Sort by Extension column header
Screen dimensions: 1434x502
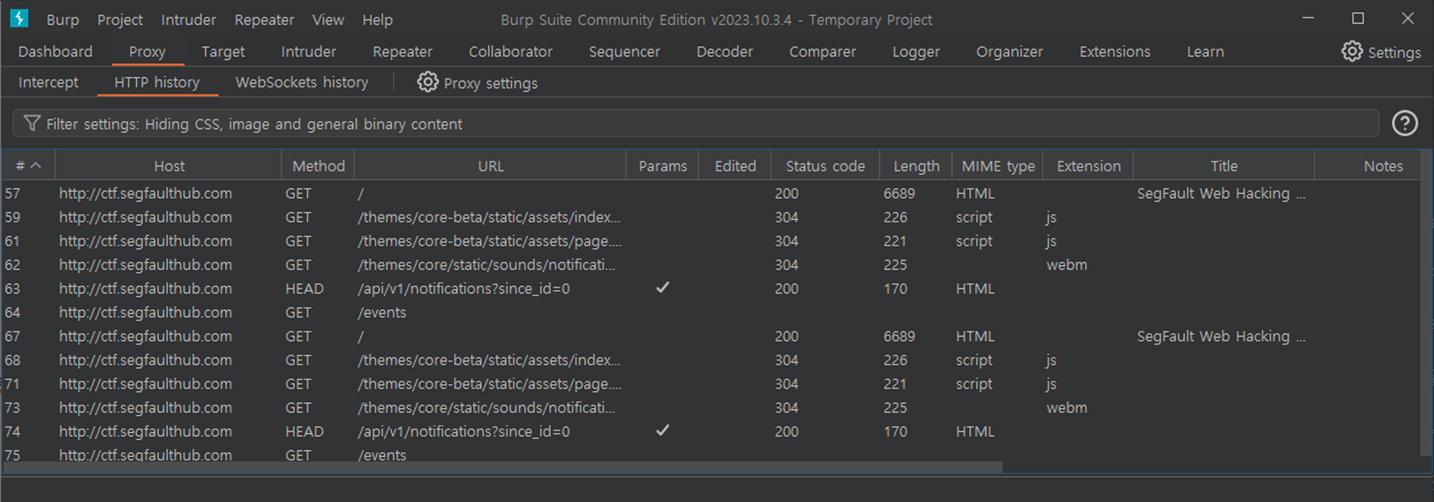click(x=1088, y=166)
